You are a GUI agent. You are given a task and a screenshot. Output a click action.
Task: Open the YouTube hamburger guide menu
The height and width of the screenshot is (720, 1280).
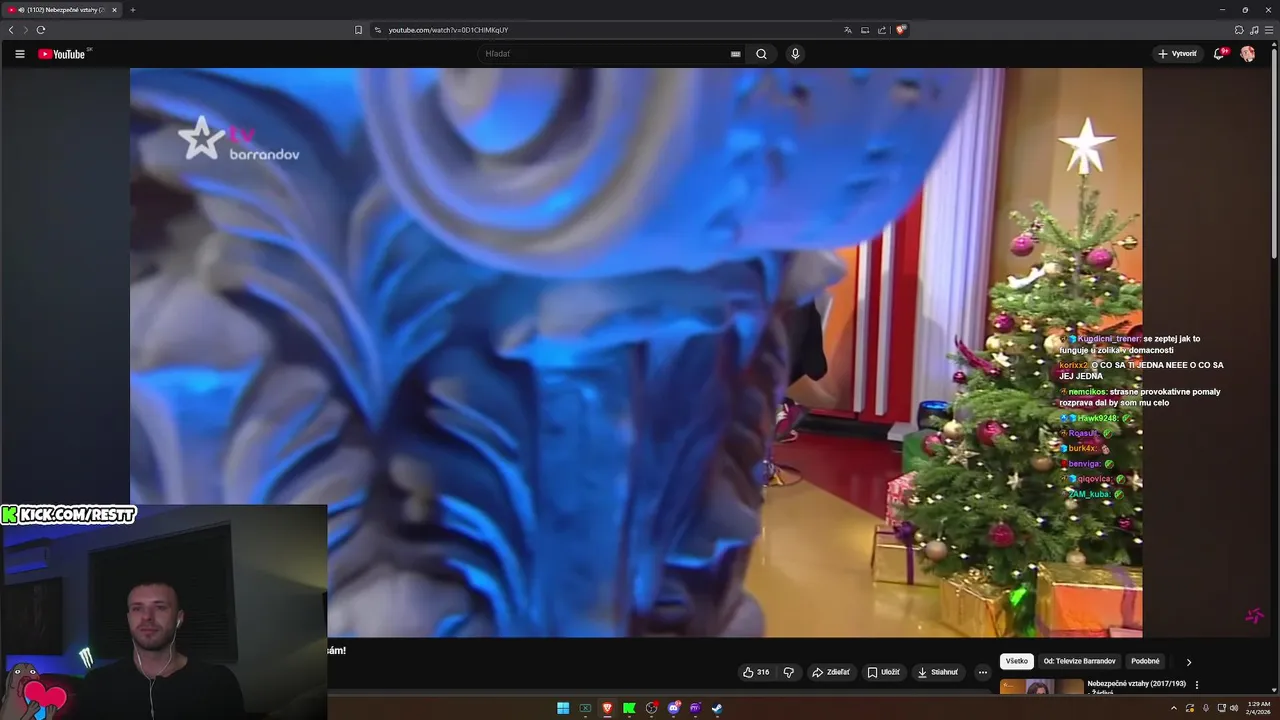point(19,54)
